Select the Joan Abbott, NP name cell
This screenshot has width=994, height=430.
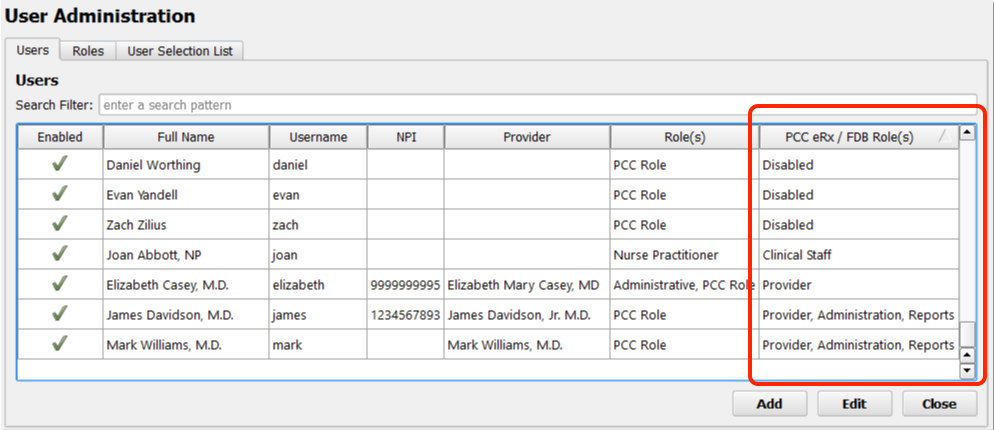point(186,254)
